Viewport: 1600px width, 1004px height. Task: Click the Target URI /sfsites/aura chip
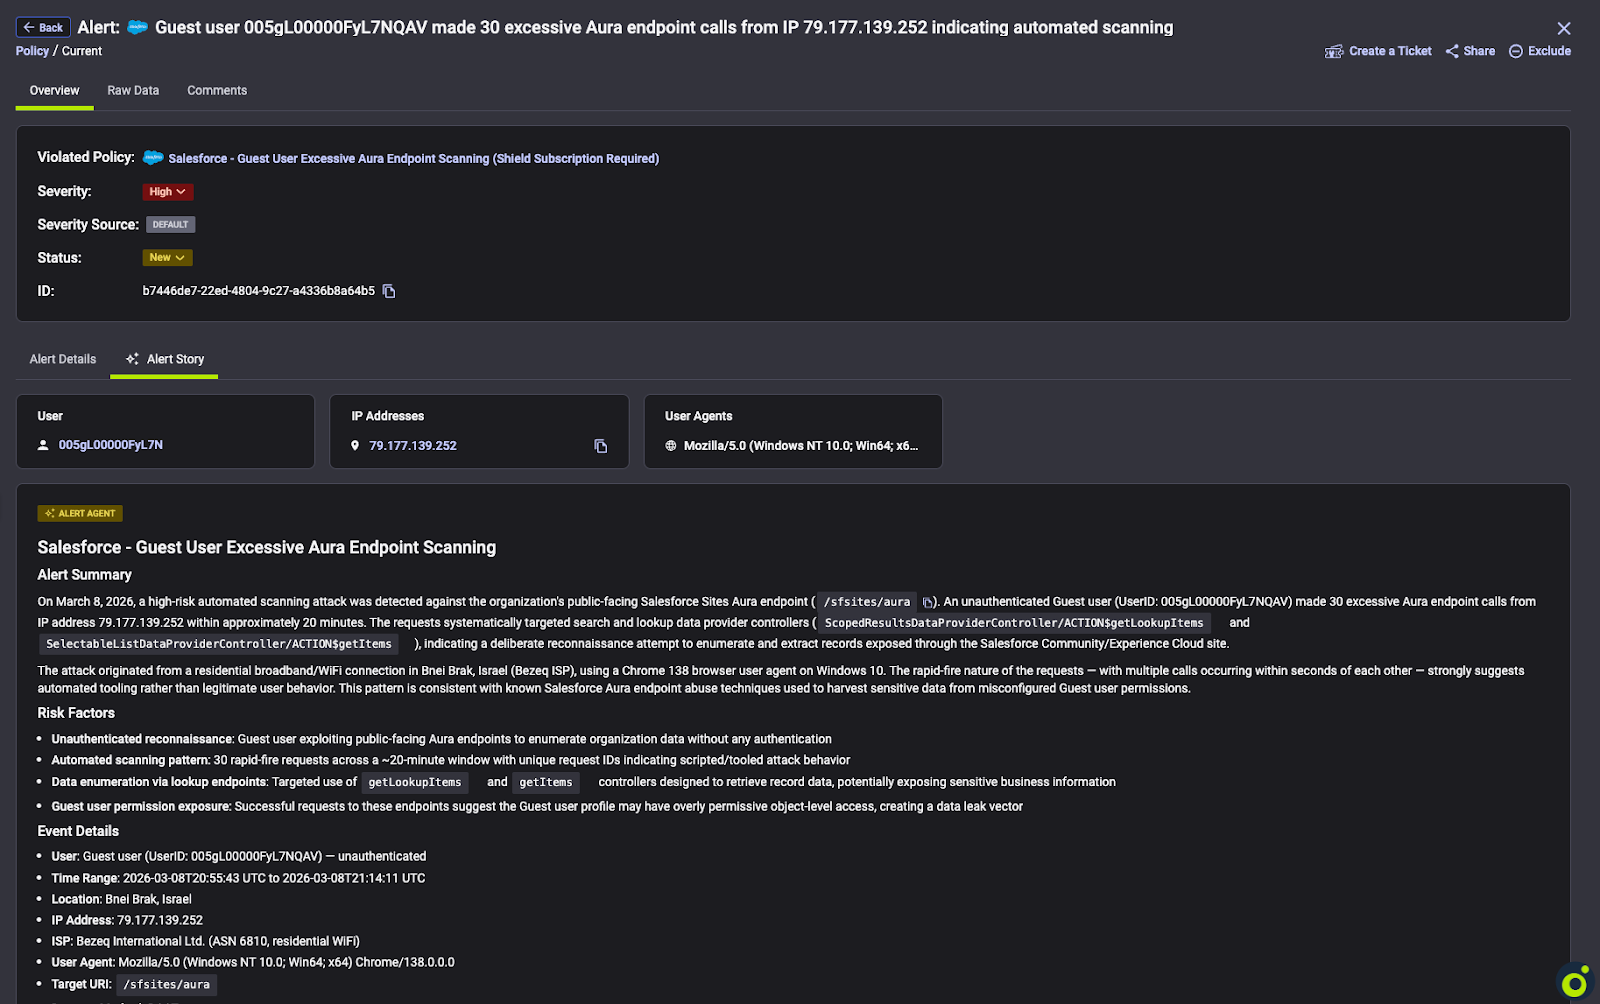167,985
